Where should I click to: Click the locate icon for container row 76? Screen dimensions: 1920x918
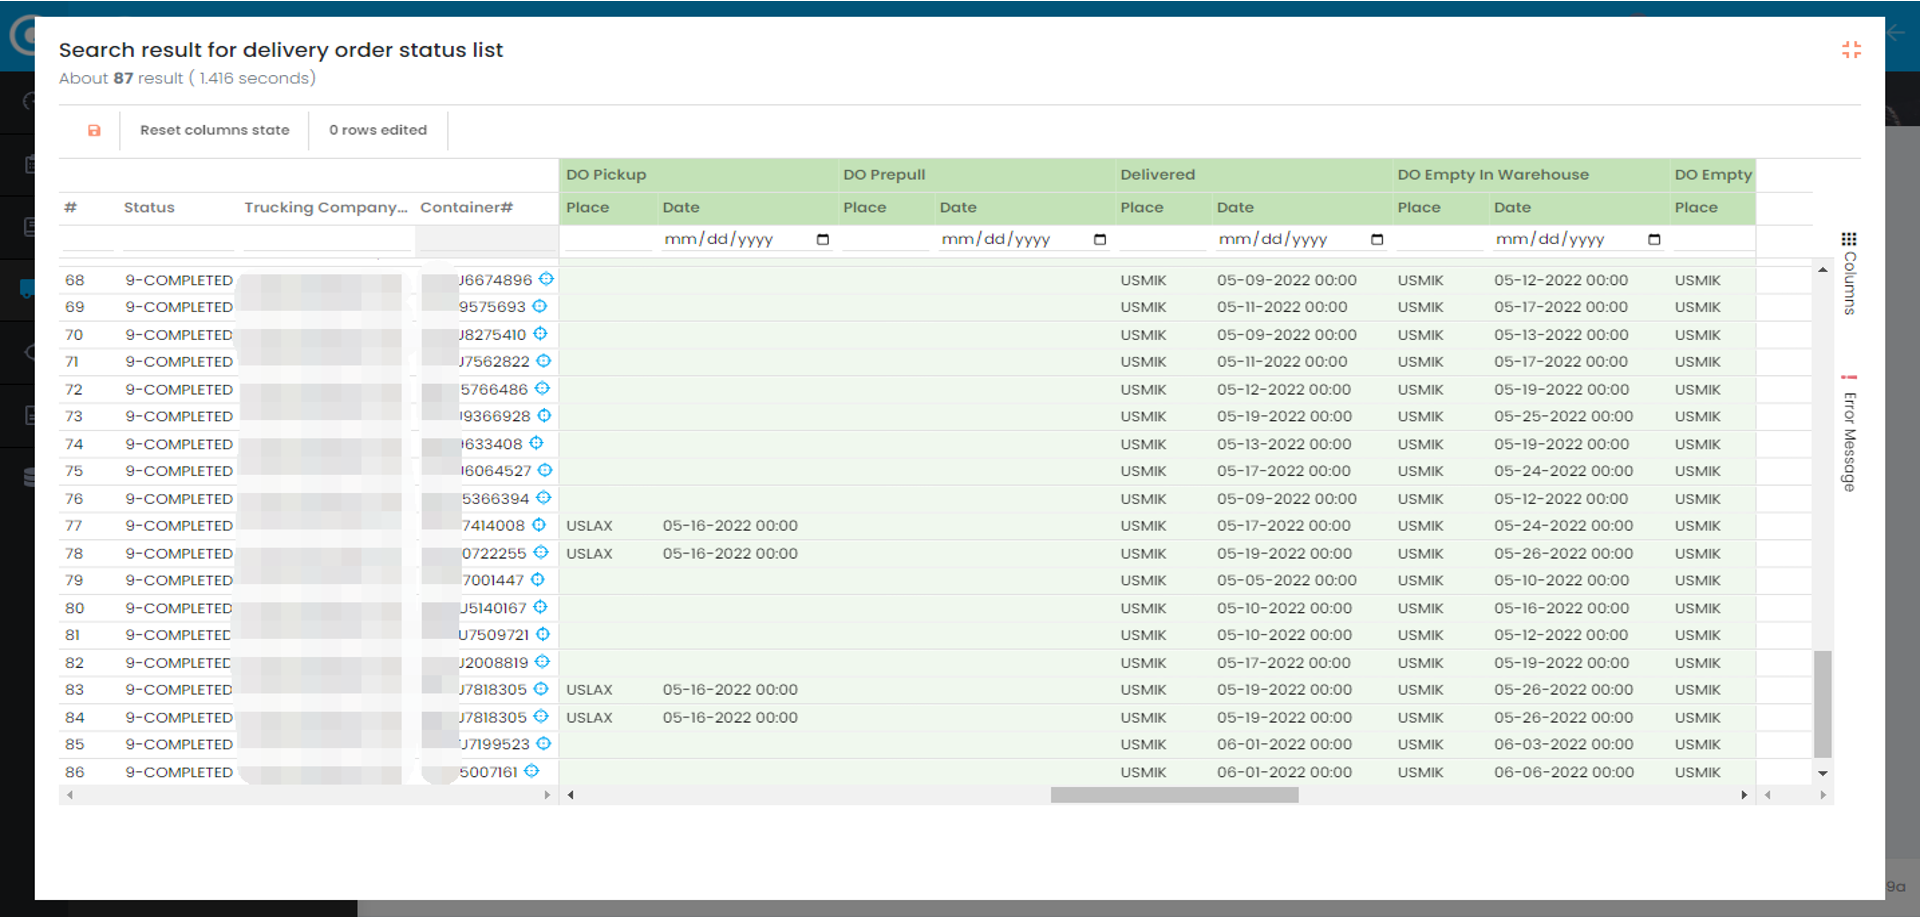click(543, 498)
